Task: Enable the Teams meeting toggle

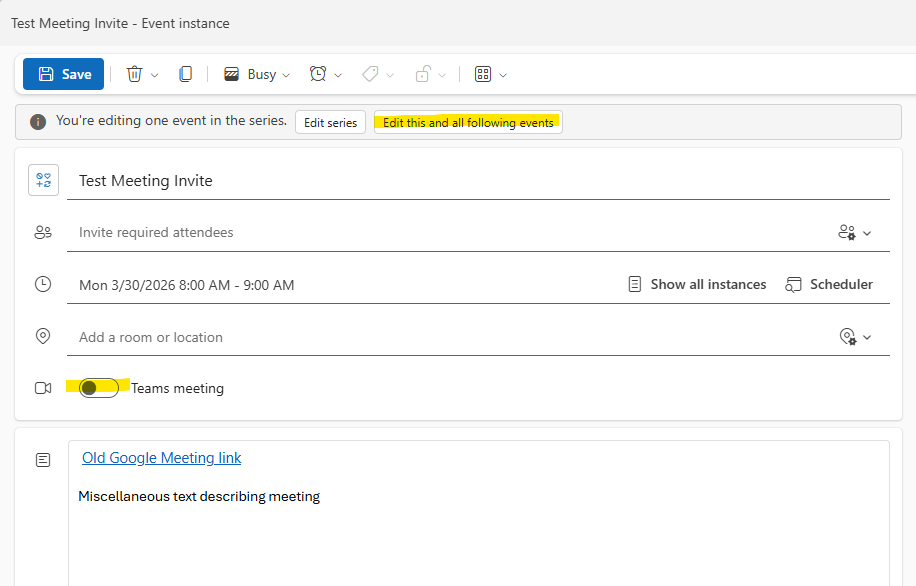Action: pos(99,388)
